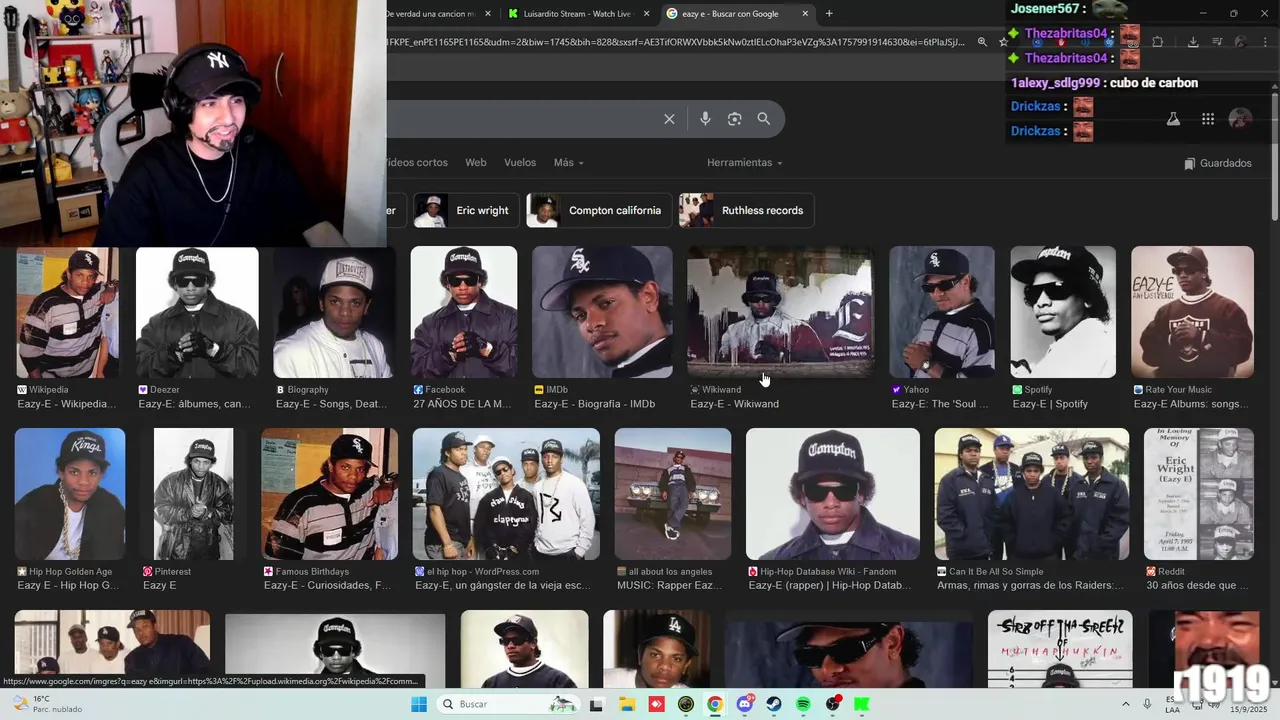This screenshot has width=1280, height=720.
Task: Open Chrome three-dot menu
Action: click(1264, 42)
